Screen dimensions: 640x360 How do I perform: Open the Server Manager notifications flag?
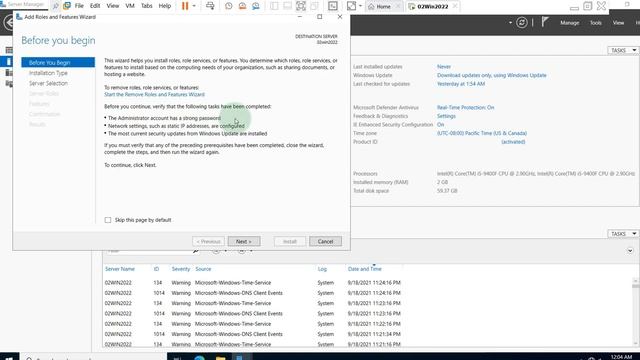pos(544,22)
